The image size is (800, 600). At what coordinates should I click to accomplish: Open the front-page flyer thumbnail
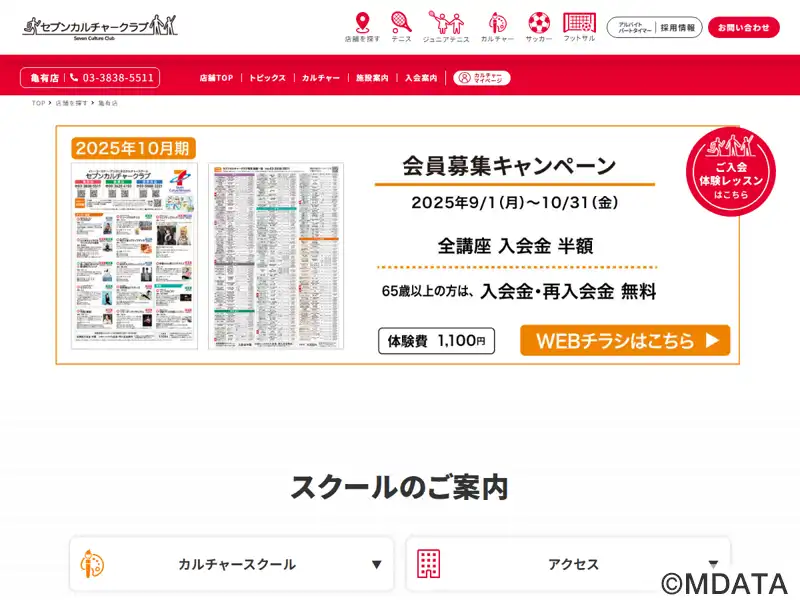click(134, 256)
